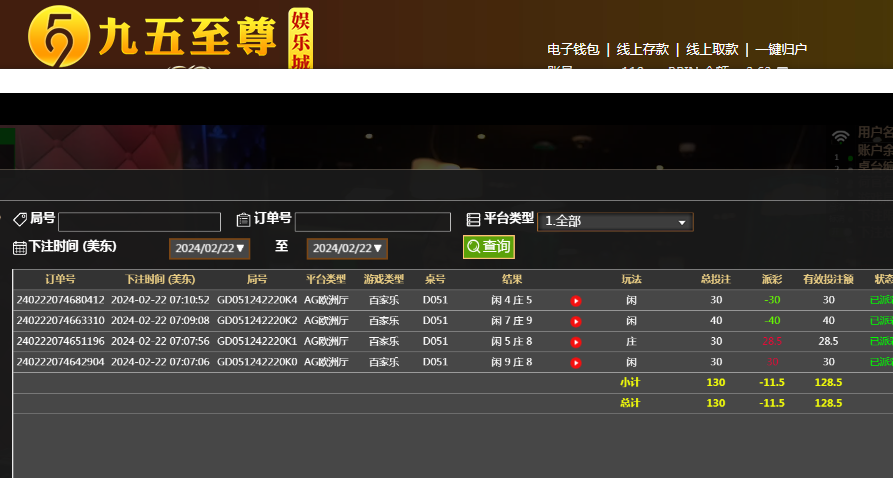Click the calendar icon beside 下注时间
This screenshot has height=478, width=893.
tap(19, 247)
